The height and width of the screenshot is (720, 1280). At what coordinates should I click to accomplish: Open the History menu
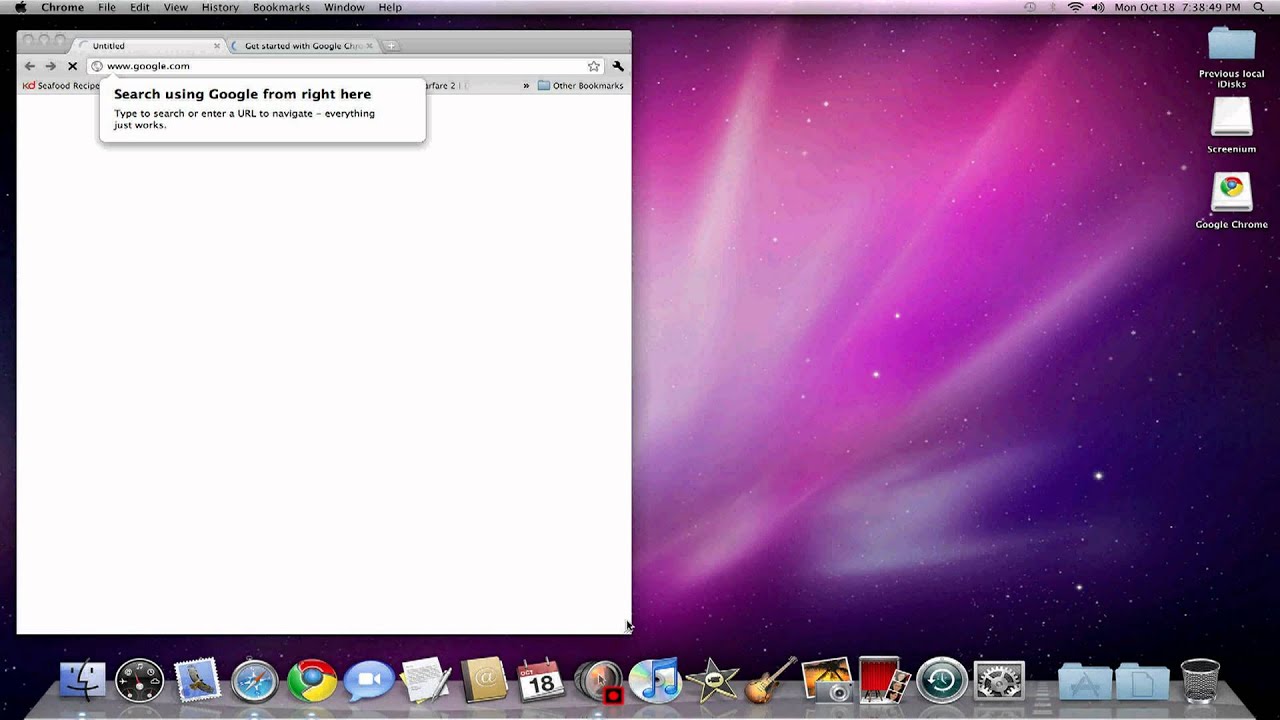pyautogui.click(x=220, y=7)
